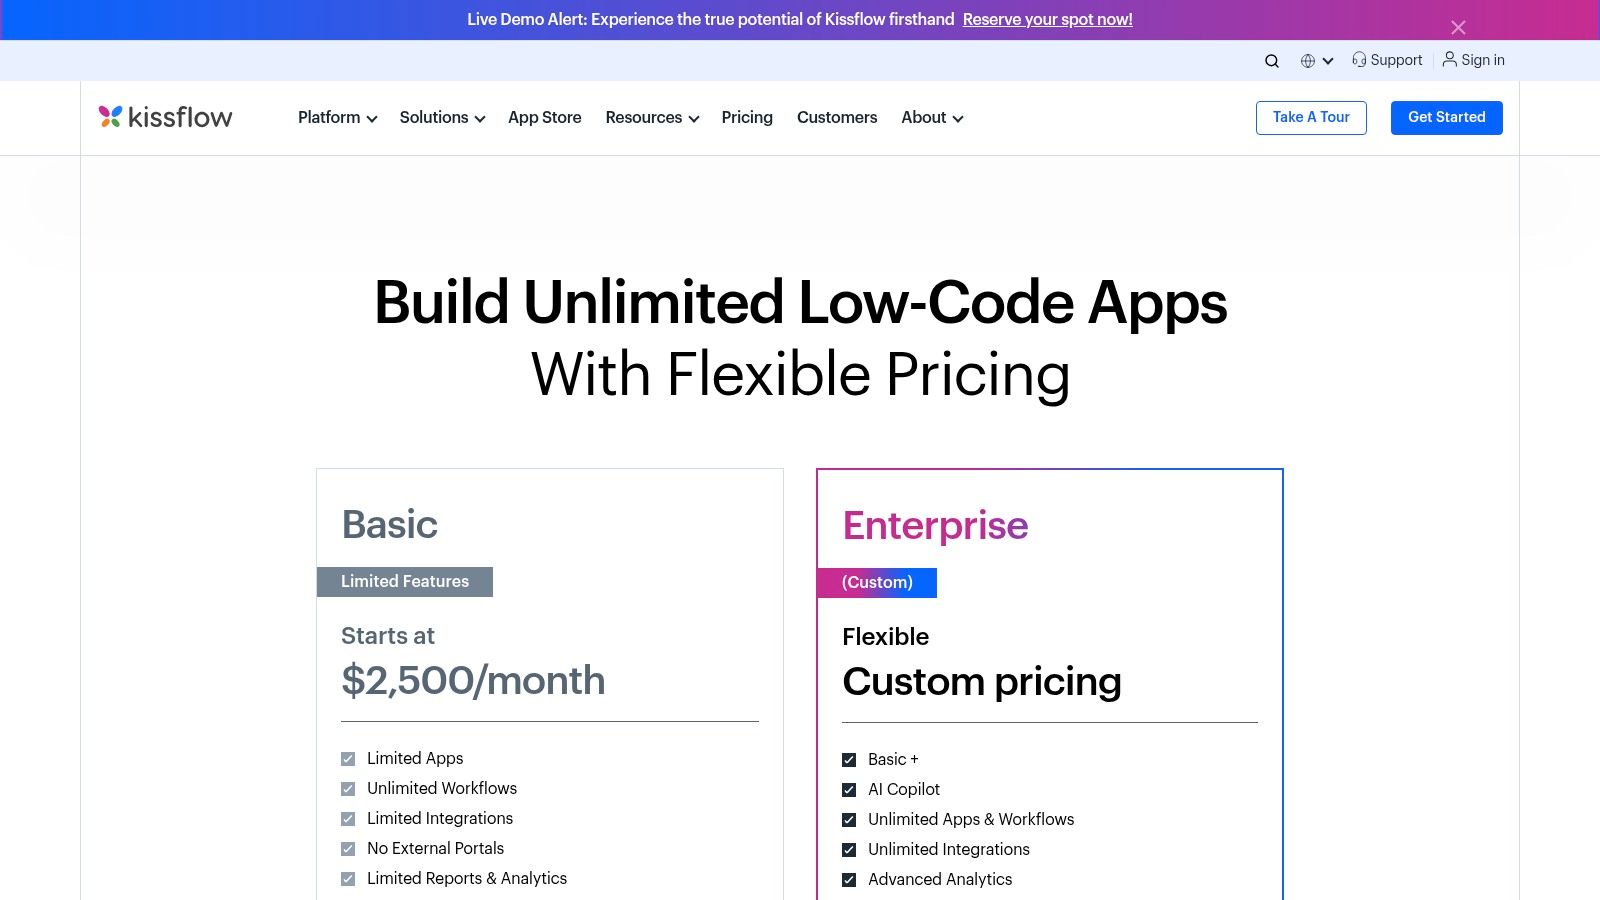
Task: Open the language selector chevron
Action: pyautogui.click(x=1329, y=61)
